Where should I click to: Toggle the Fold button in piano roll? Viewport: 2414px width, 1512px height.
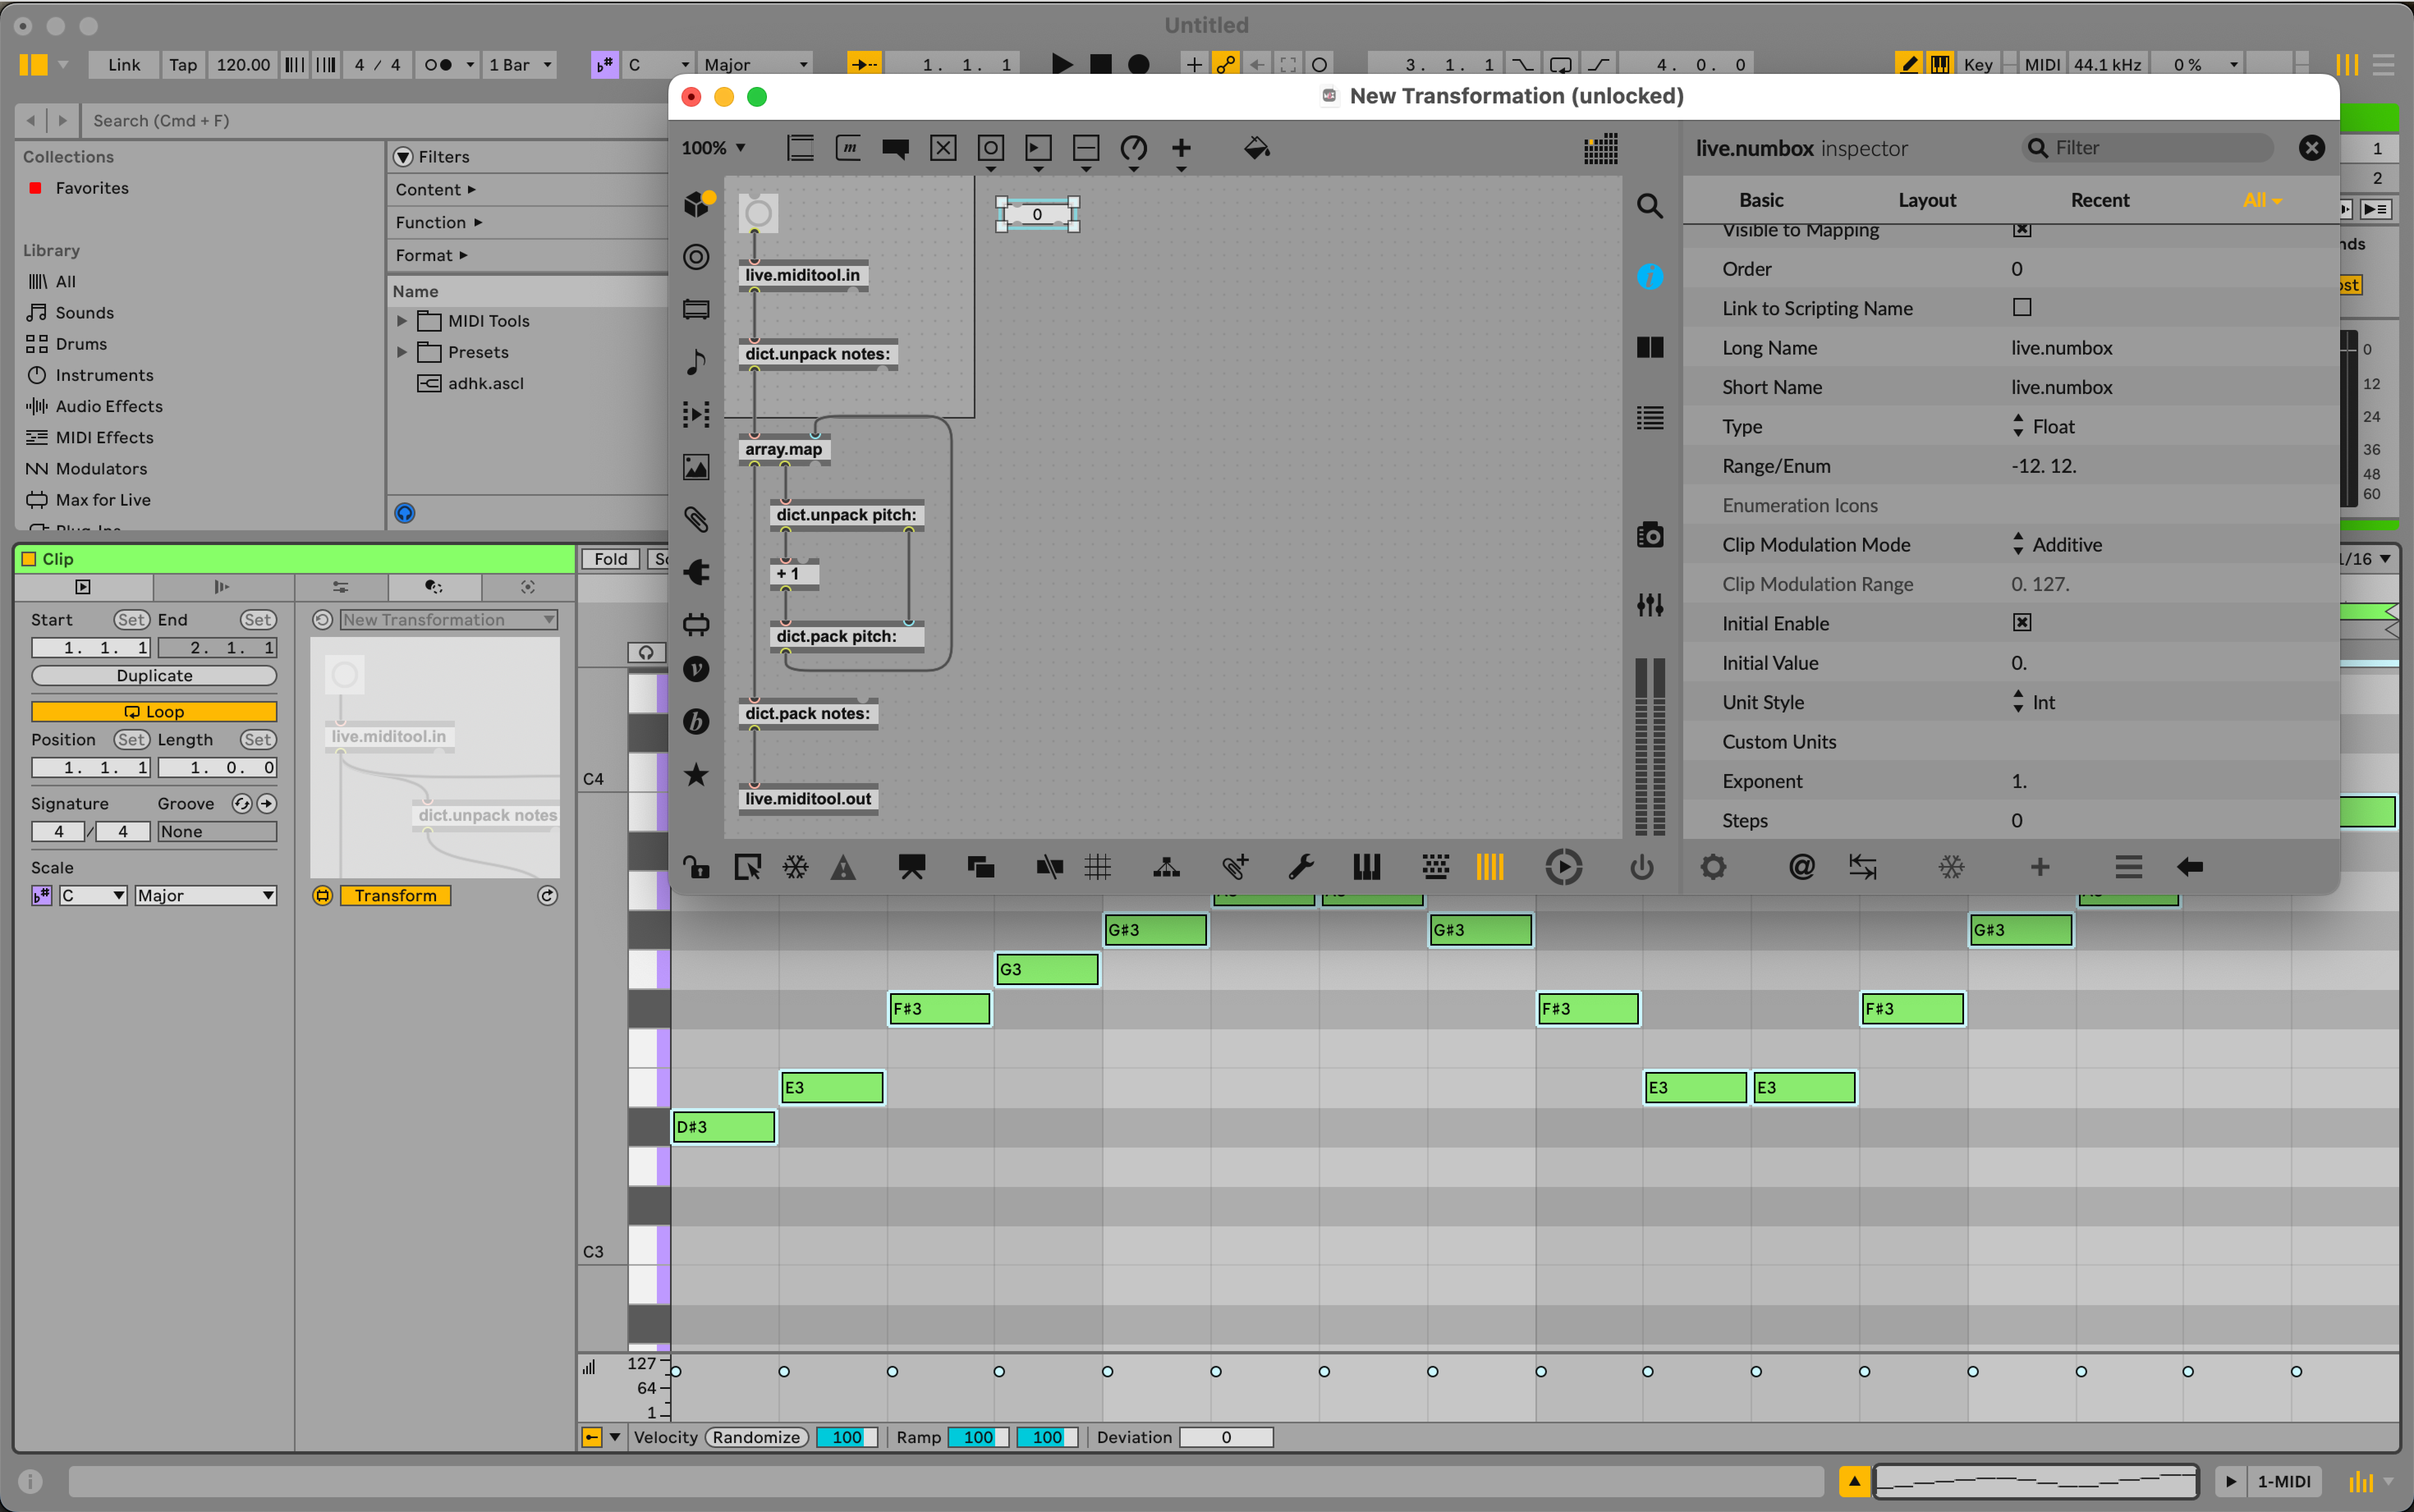pyautogui.click(x=610, y=559)
